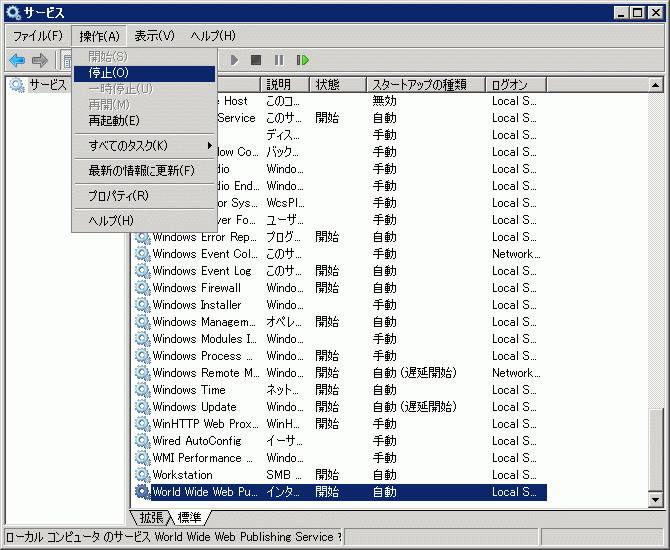Open the ファイル(F) menu
This screenshot has height=550, width=670.
point(38,36)
